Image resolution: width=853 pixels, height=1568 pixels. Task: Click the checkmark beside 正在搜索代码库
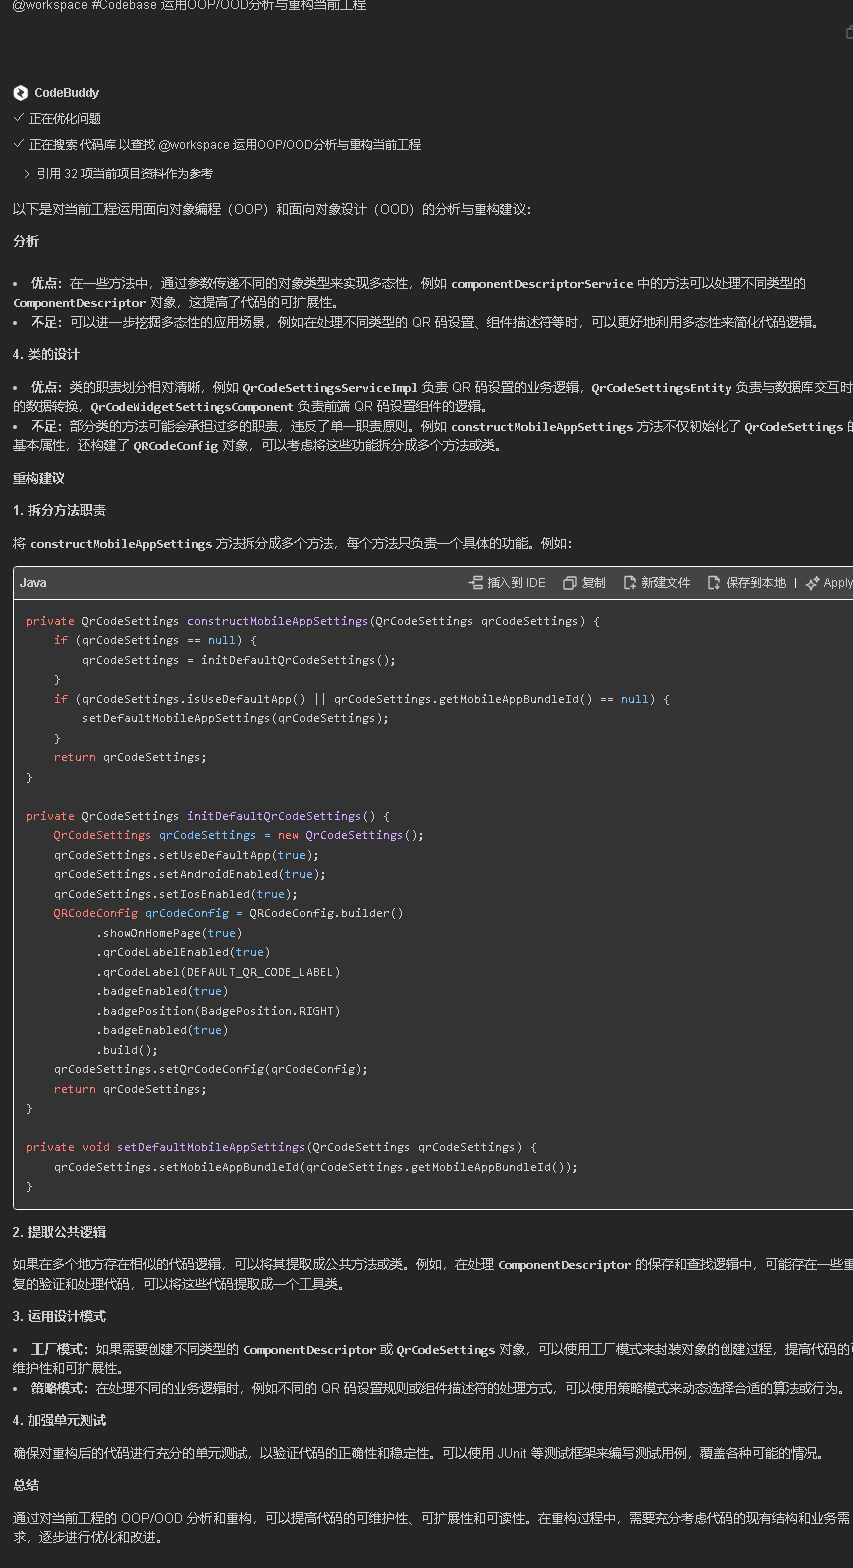click(18, 144)
